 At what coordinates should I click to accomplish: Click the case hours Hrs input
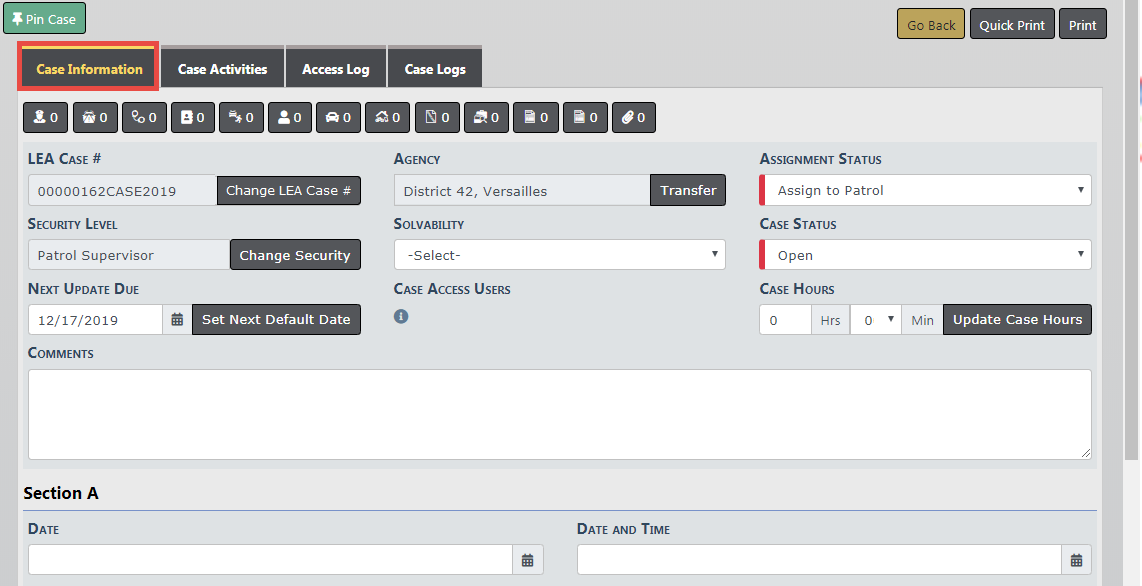click(785, 320)
